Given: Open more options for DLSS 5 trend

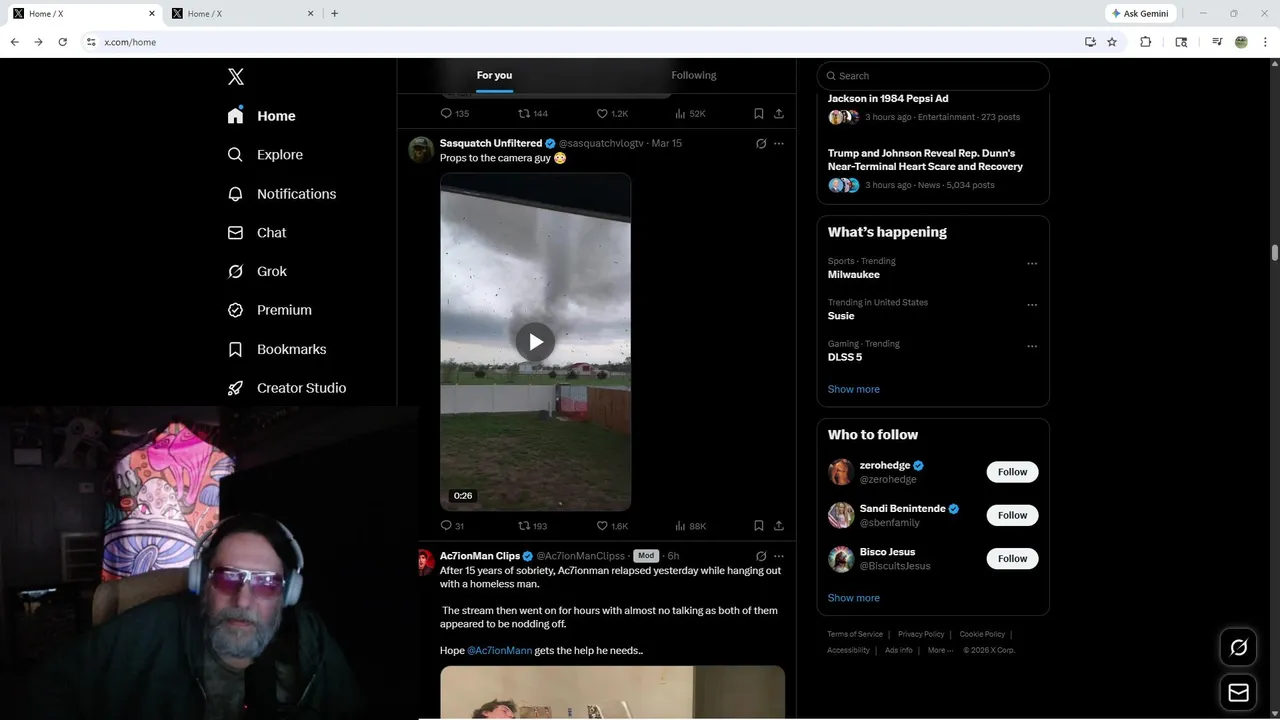Looking at the screenshot, I should pos(1032,347).
